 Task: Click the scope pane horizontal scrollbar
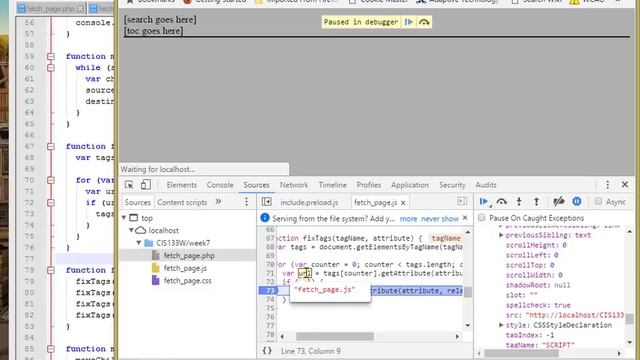521,353
